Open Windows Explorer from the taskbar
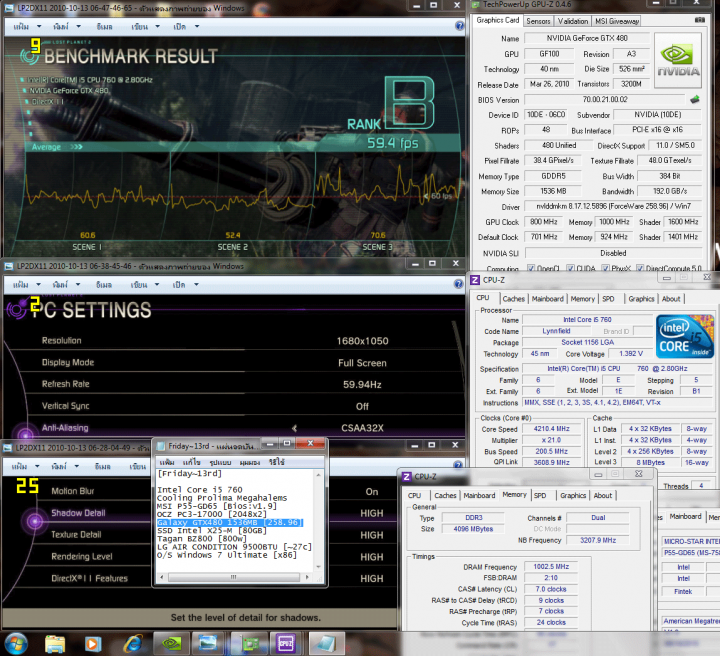The width and height of the screenshot is (720, 656). [55, 644]
